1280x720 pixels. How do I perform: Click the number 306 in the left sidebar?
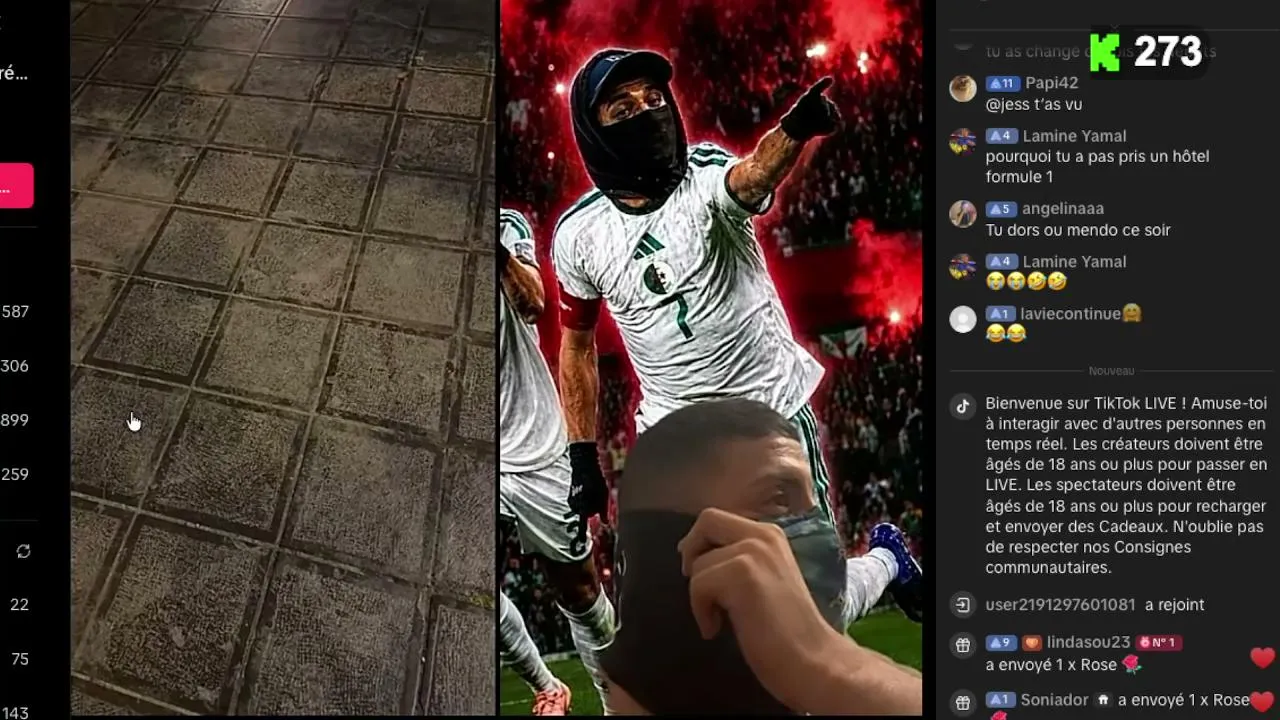pos(15,366)
